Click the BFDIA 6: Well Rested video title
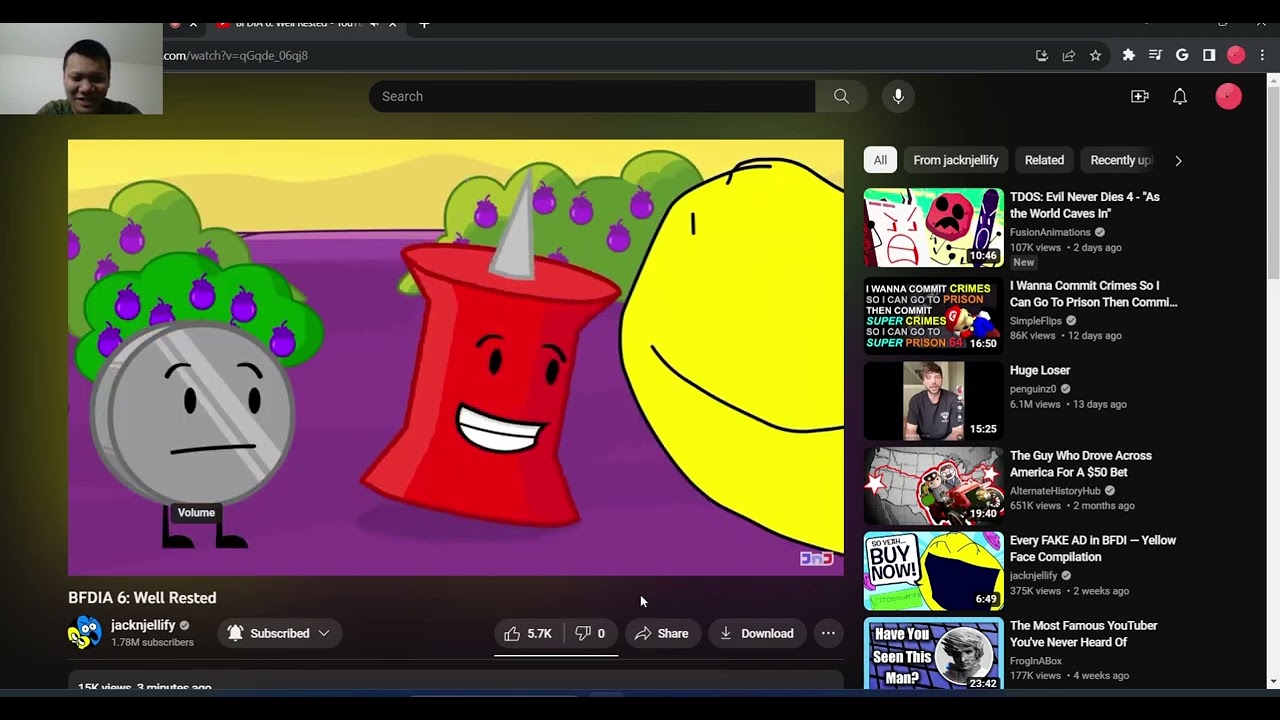This screenshot has height=720, width=1280. [142, 598]
